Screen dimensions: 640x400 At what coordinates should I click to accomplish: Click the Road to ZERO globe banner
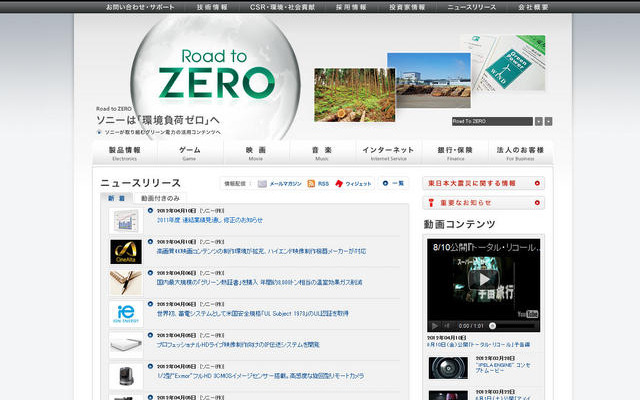point(216,80)
